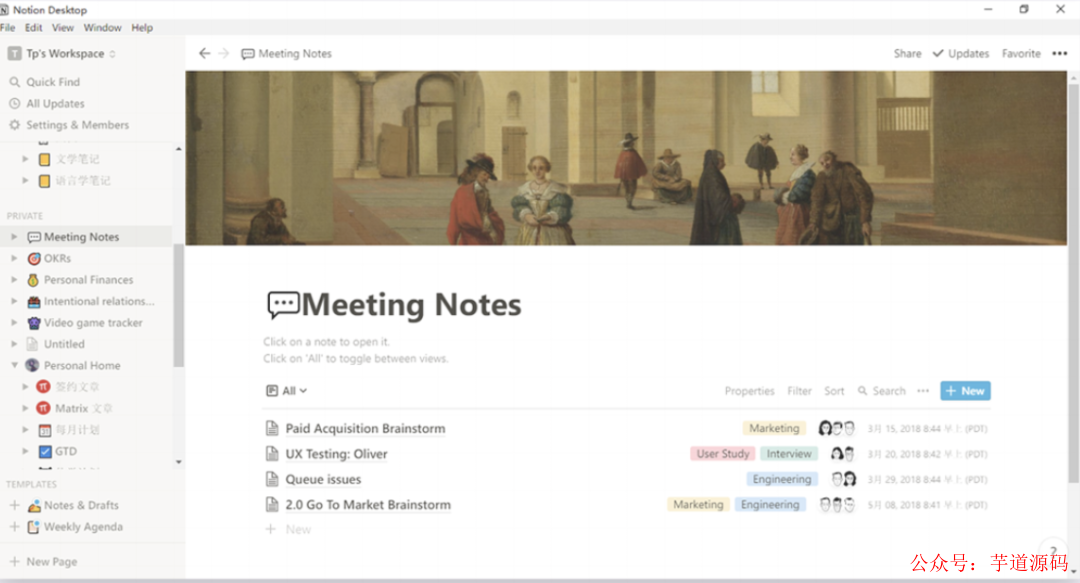Open the View menu
1080x583 pixels.
click(63, 28)
